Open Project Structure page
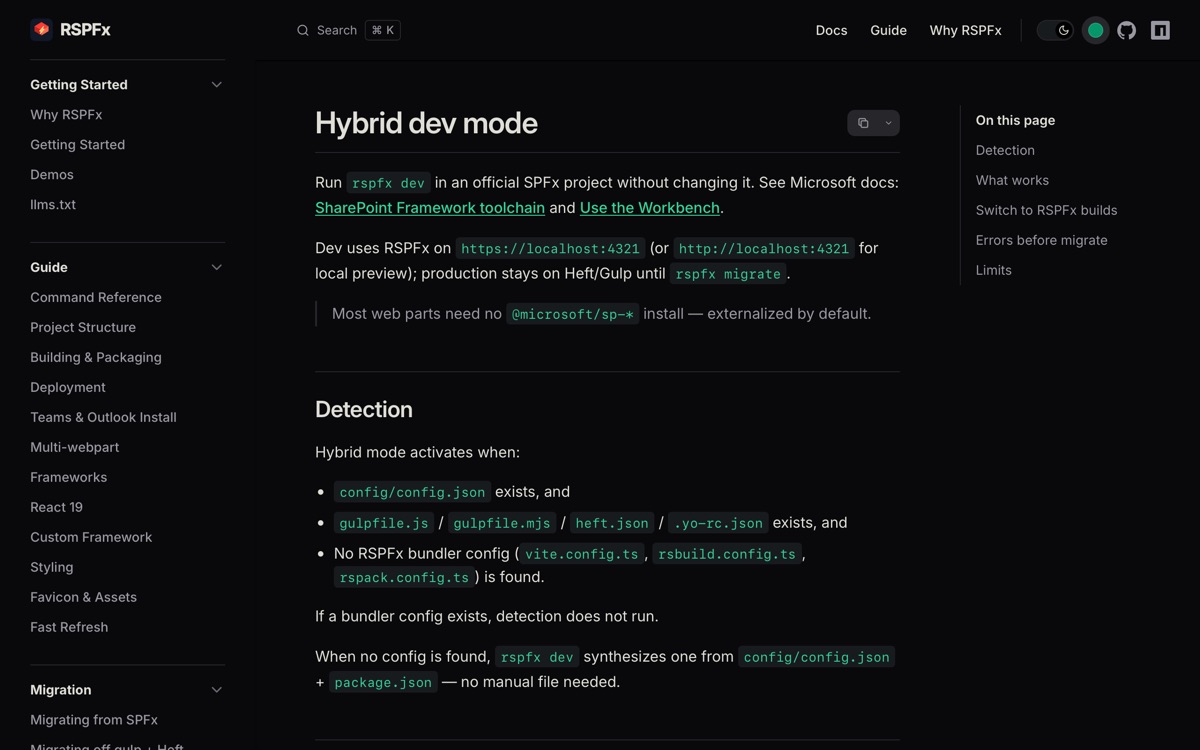 coord(83,327)
